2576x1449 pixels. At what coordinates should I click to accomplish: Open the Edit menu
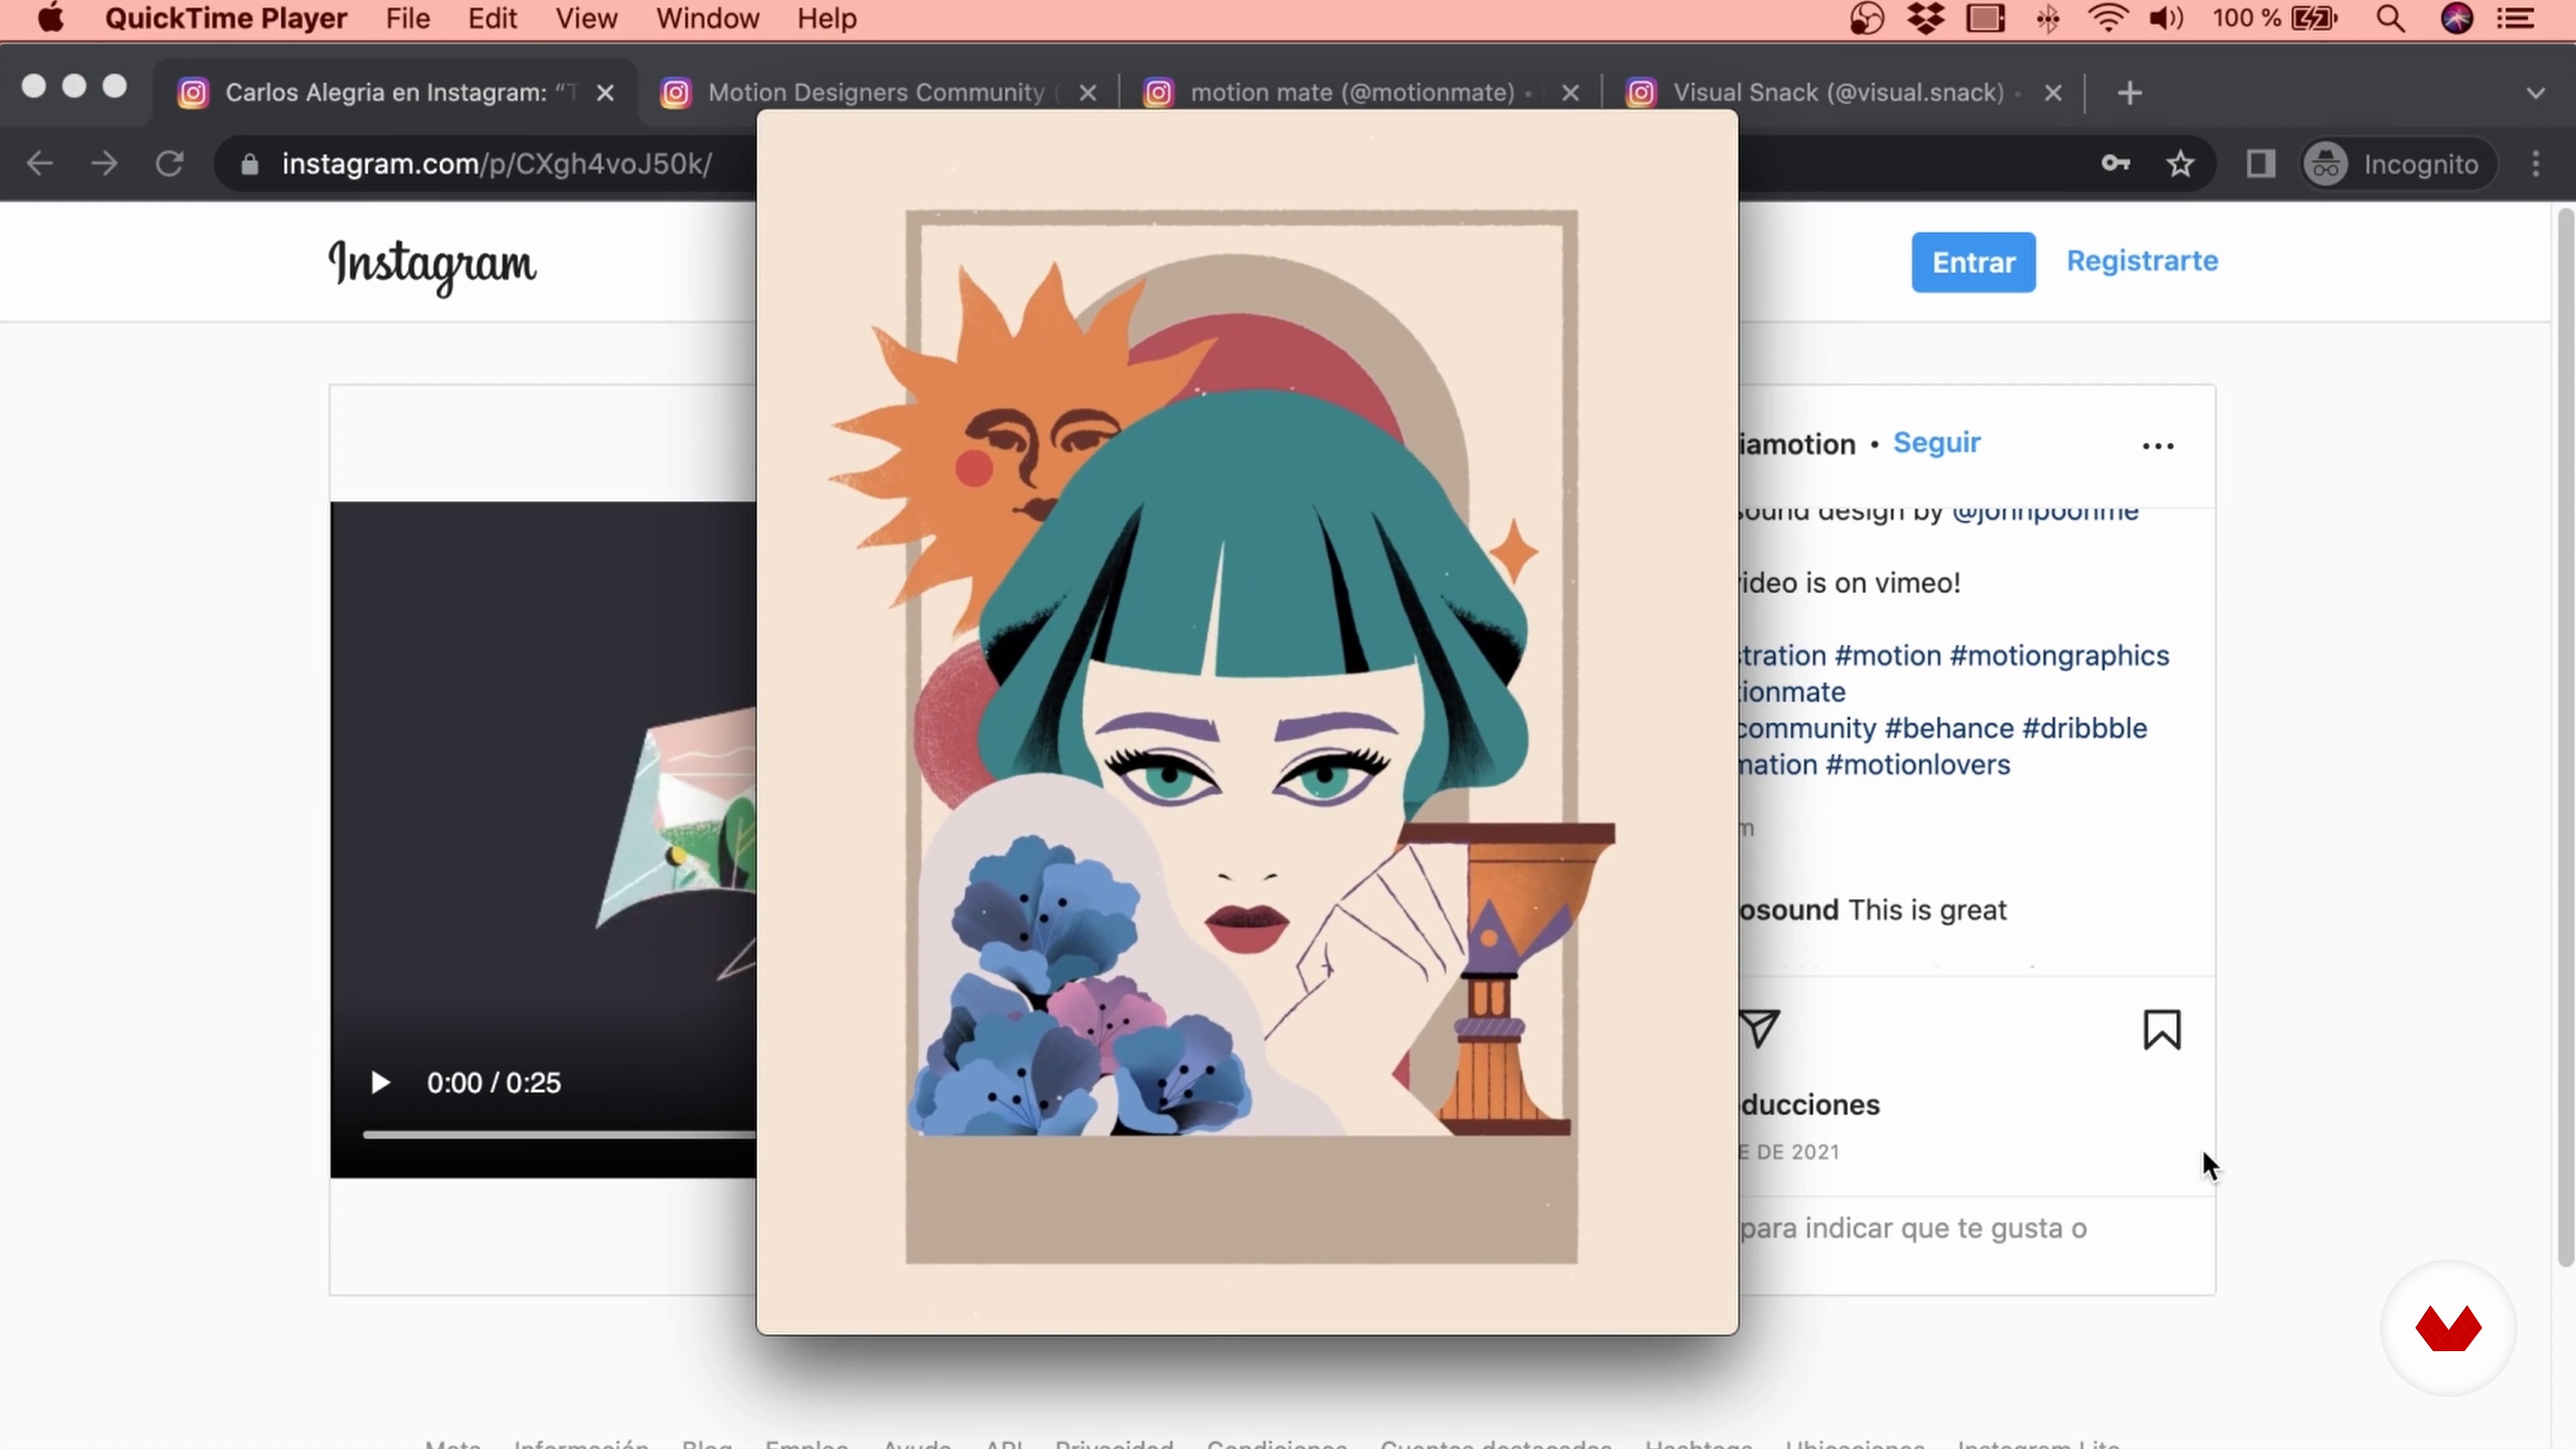point(492,18)
